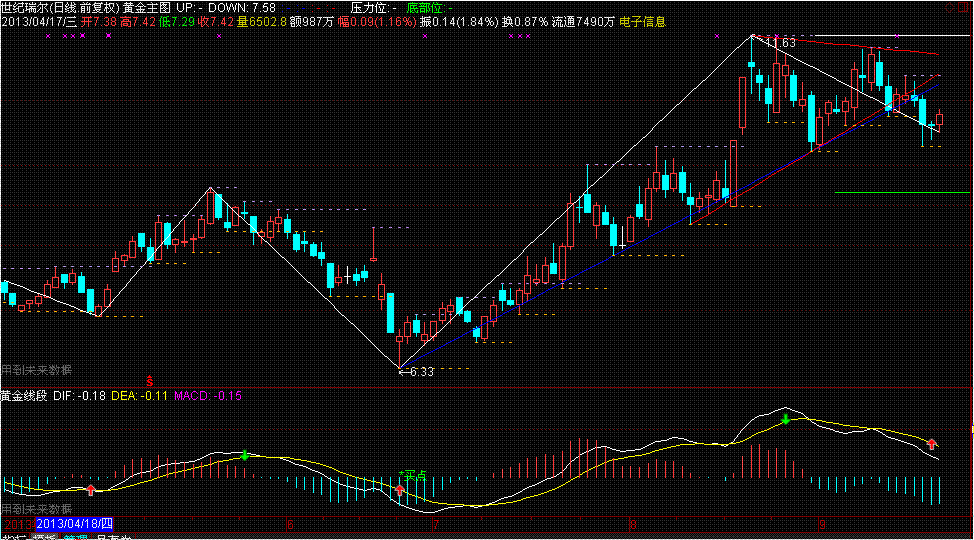This screenshot has height=540, width=974.
Task: Click the green down arrow at MACD peak
Action: [785, 418]
